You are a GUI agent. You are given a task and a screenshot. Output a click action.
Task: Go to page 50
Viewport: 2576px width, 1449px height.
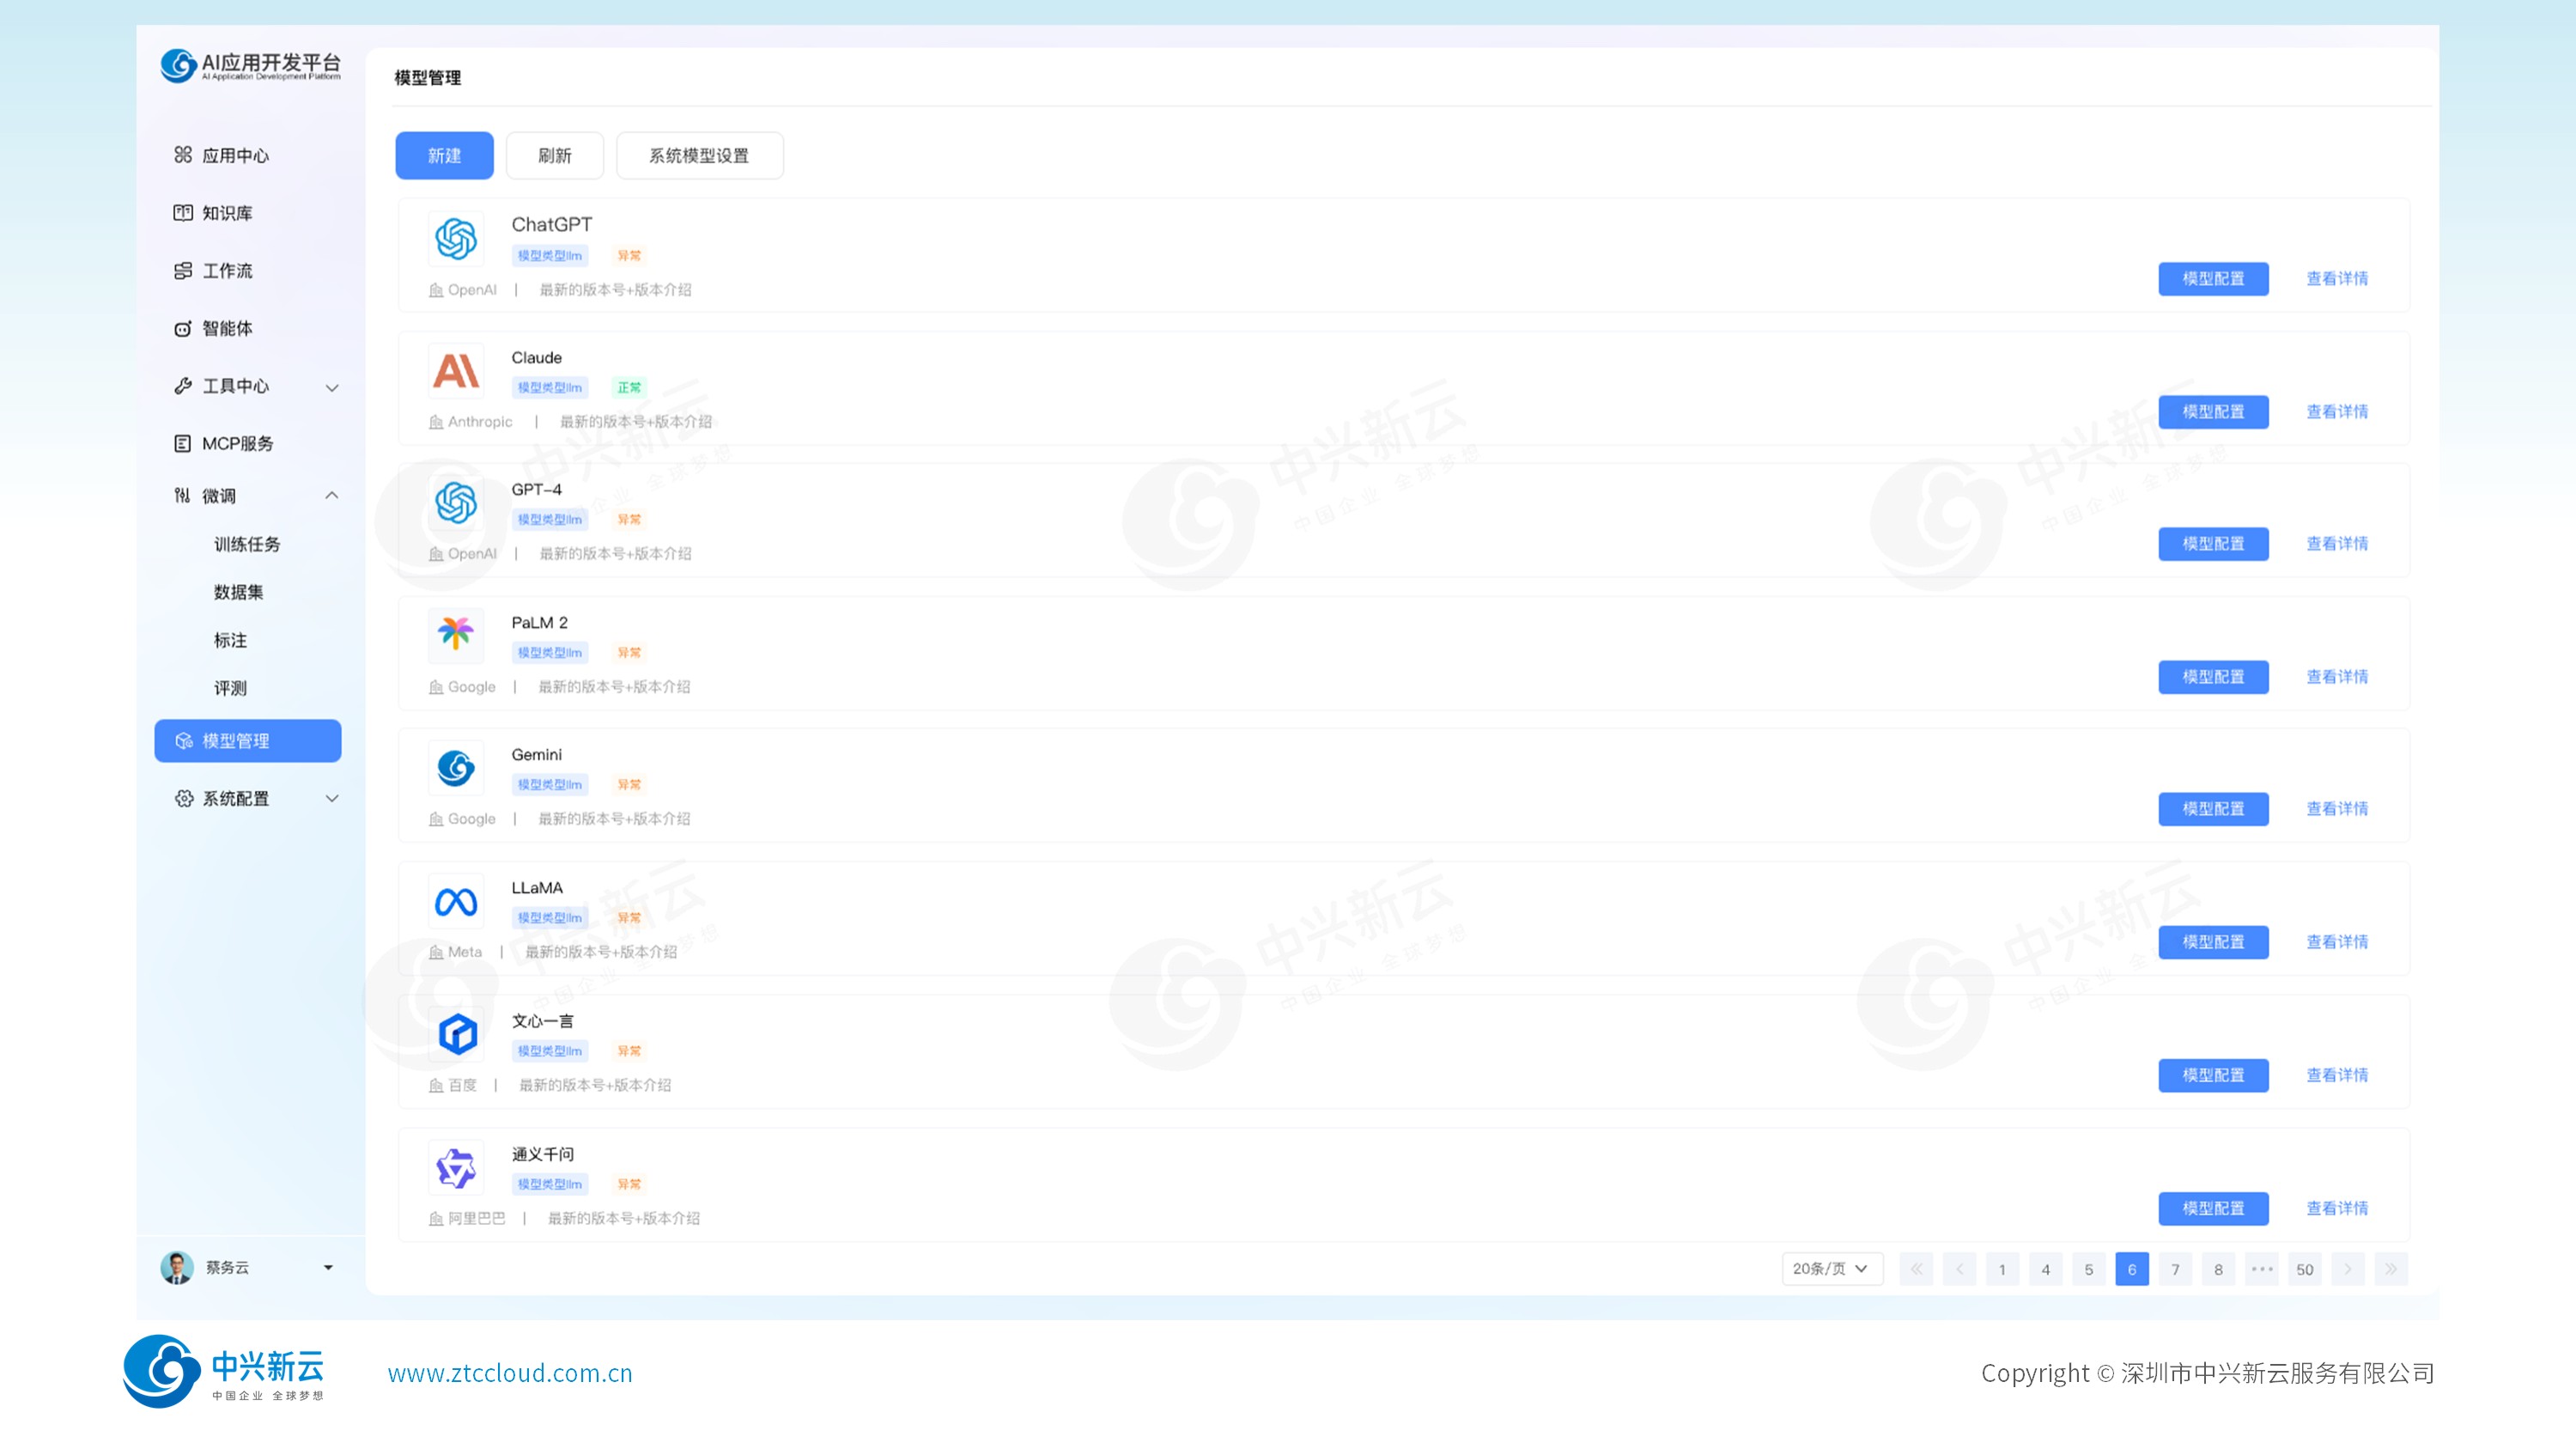2305,1269
